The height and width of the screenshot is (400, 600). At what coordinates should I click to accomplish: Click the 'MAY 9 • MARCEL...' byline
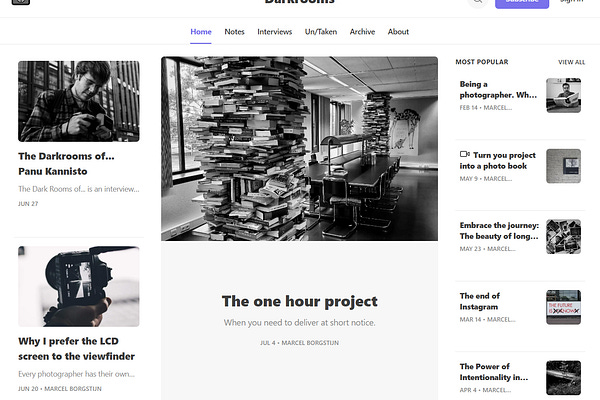coord(486,179)
